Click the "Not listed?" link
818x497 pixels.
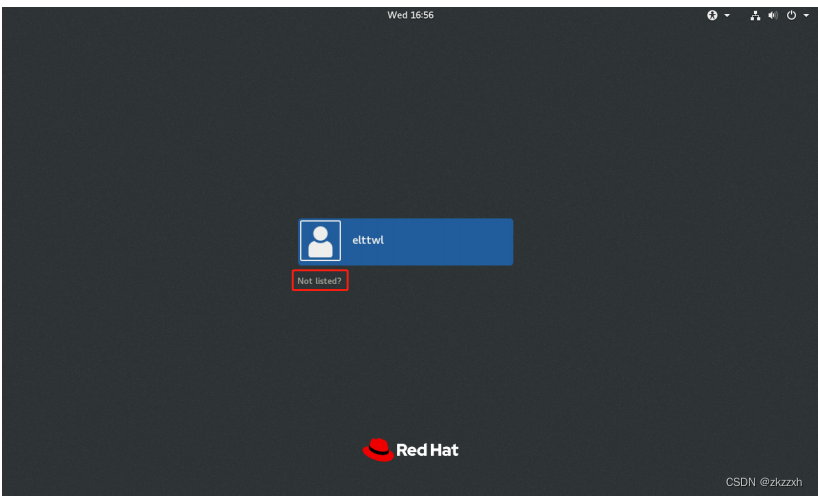[319, 281]
